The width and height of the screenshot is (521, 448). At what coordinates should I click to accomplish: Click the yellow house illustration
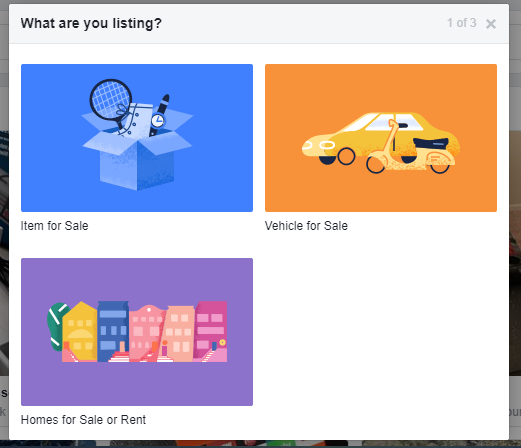pyautogui.click(x=79, y=332)
